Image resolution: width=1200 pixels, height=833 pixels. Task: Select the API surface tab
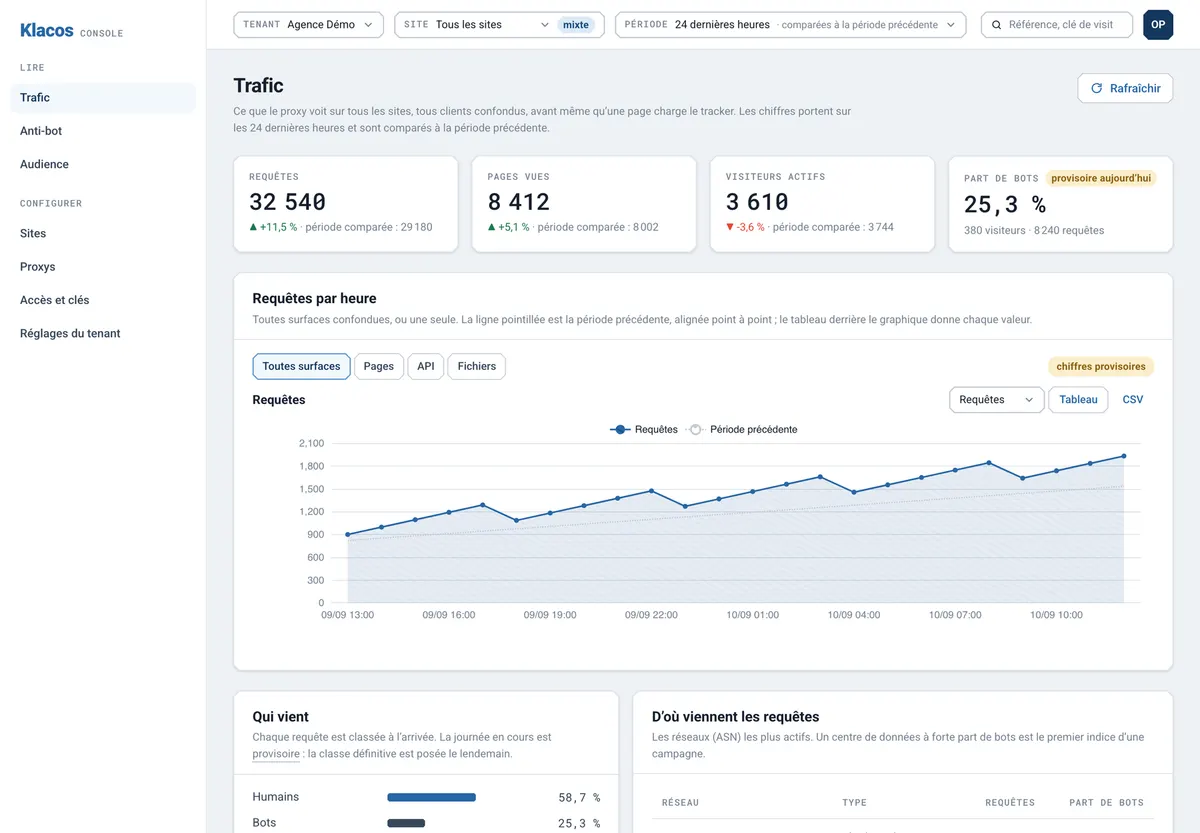(x=426, y=366)
